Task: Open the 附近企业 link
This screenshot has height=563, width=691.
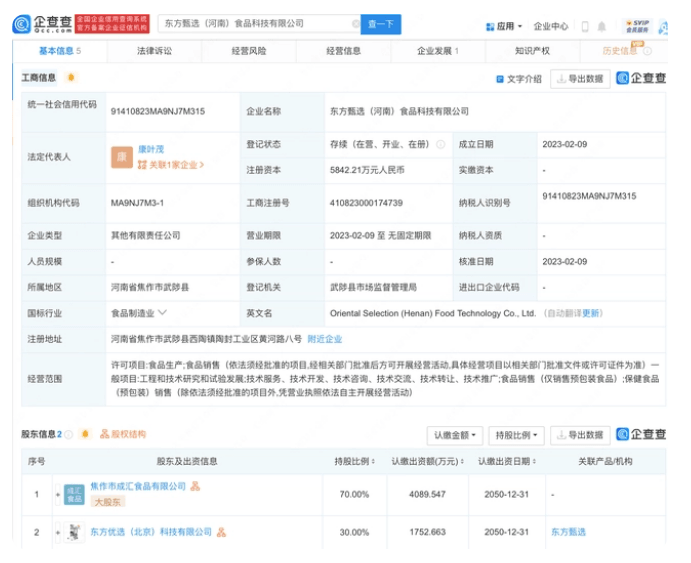Action: 325,340
